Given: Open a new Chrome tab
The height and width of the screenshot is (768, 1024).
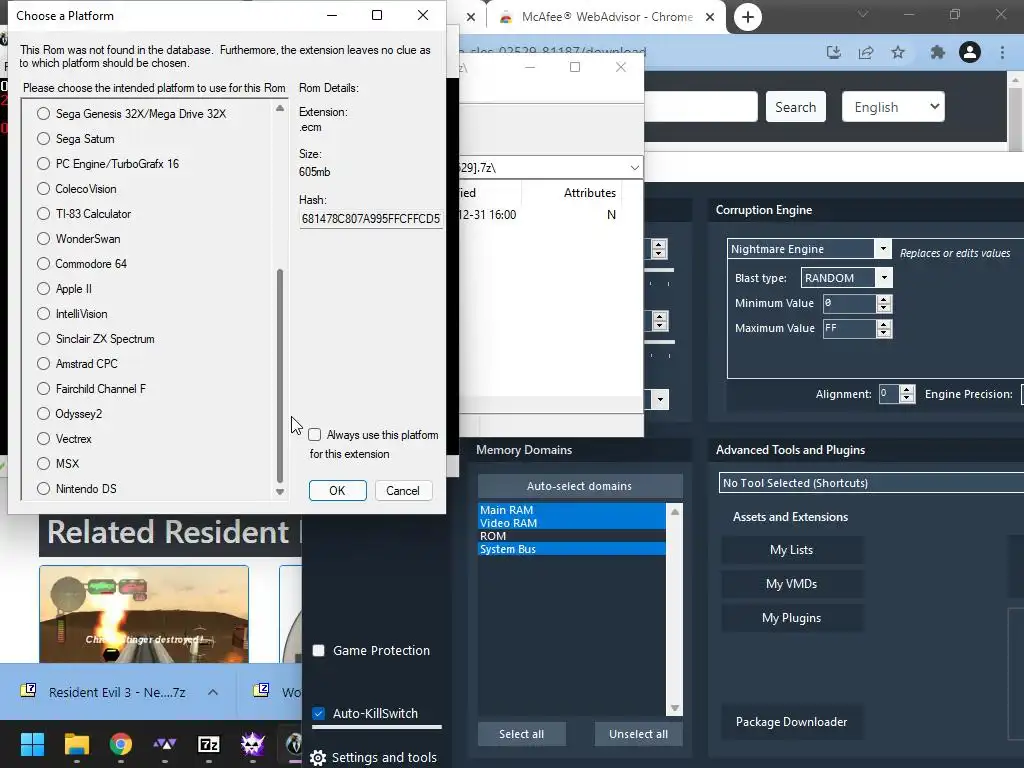Looking at the screenshot, I should (748, 17).
